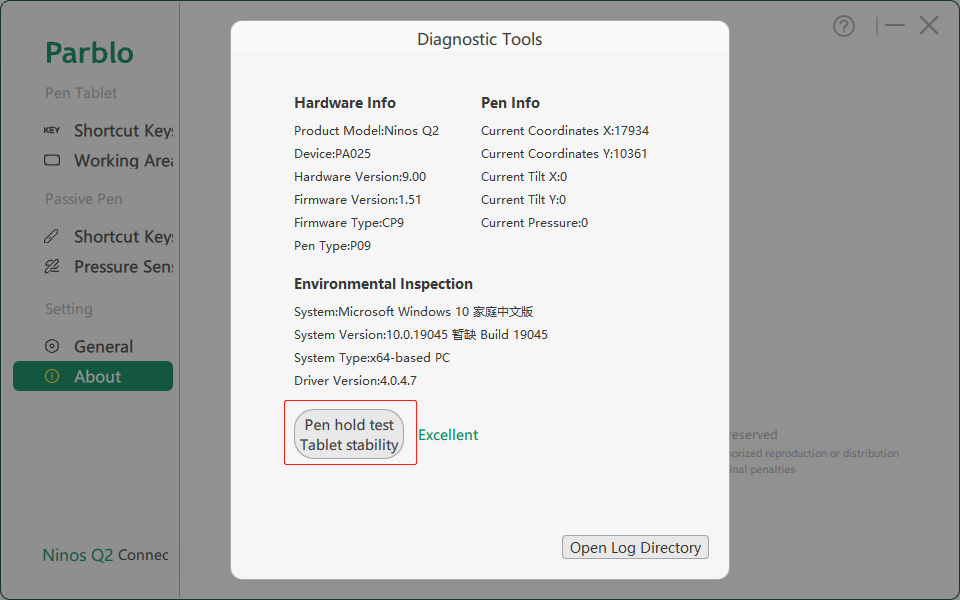The width and height of the screenshot is (960, 600).
Task: Click Current Tilt X:0 text
Action: coord(524,176)
